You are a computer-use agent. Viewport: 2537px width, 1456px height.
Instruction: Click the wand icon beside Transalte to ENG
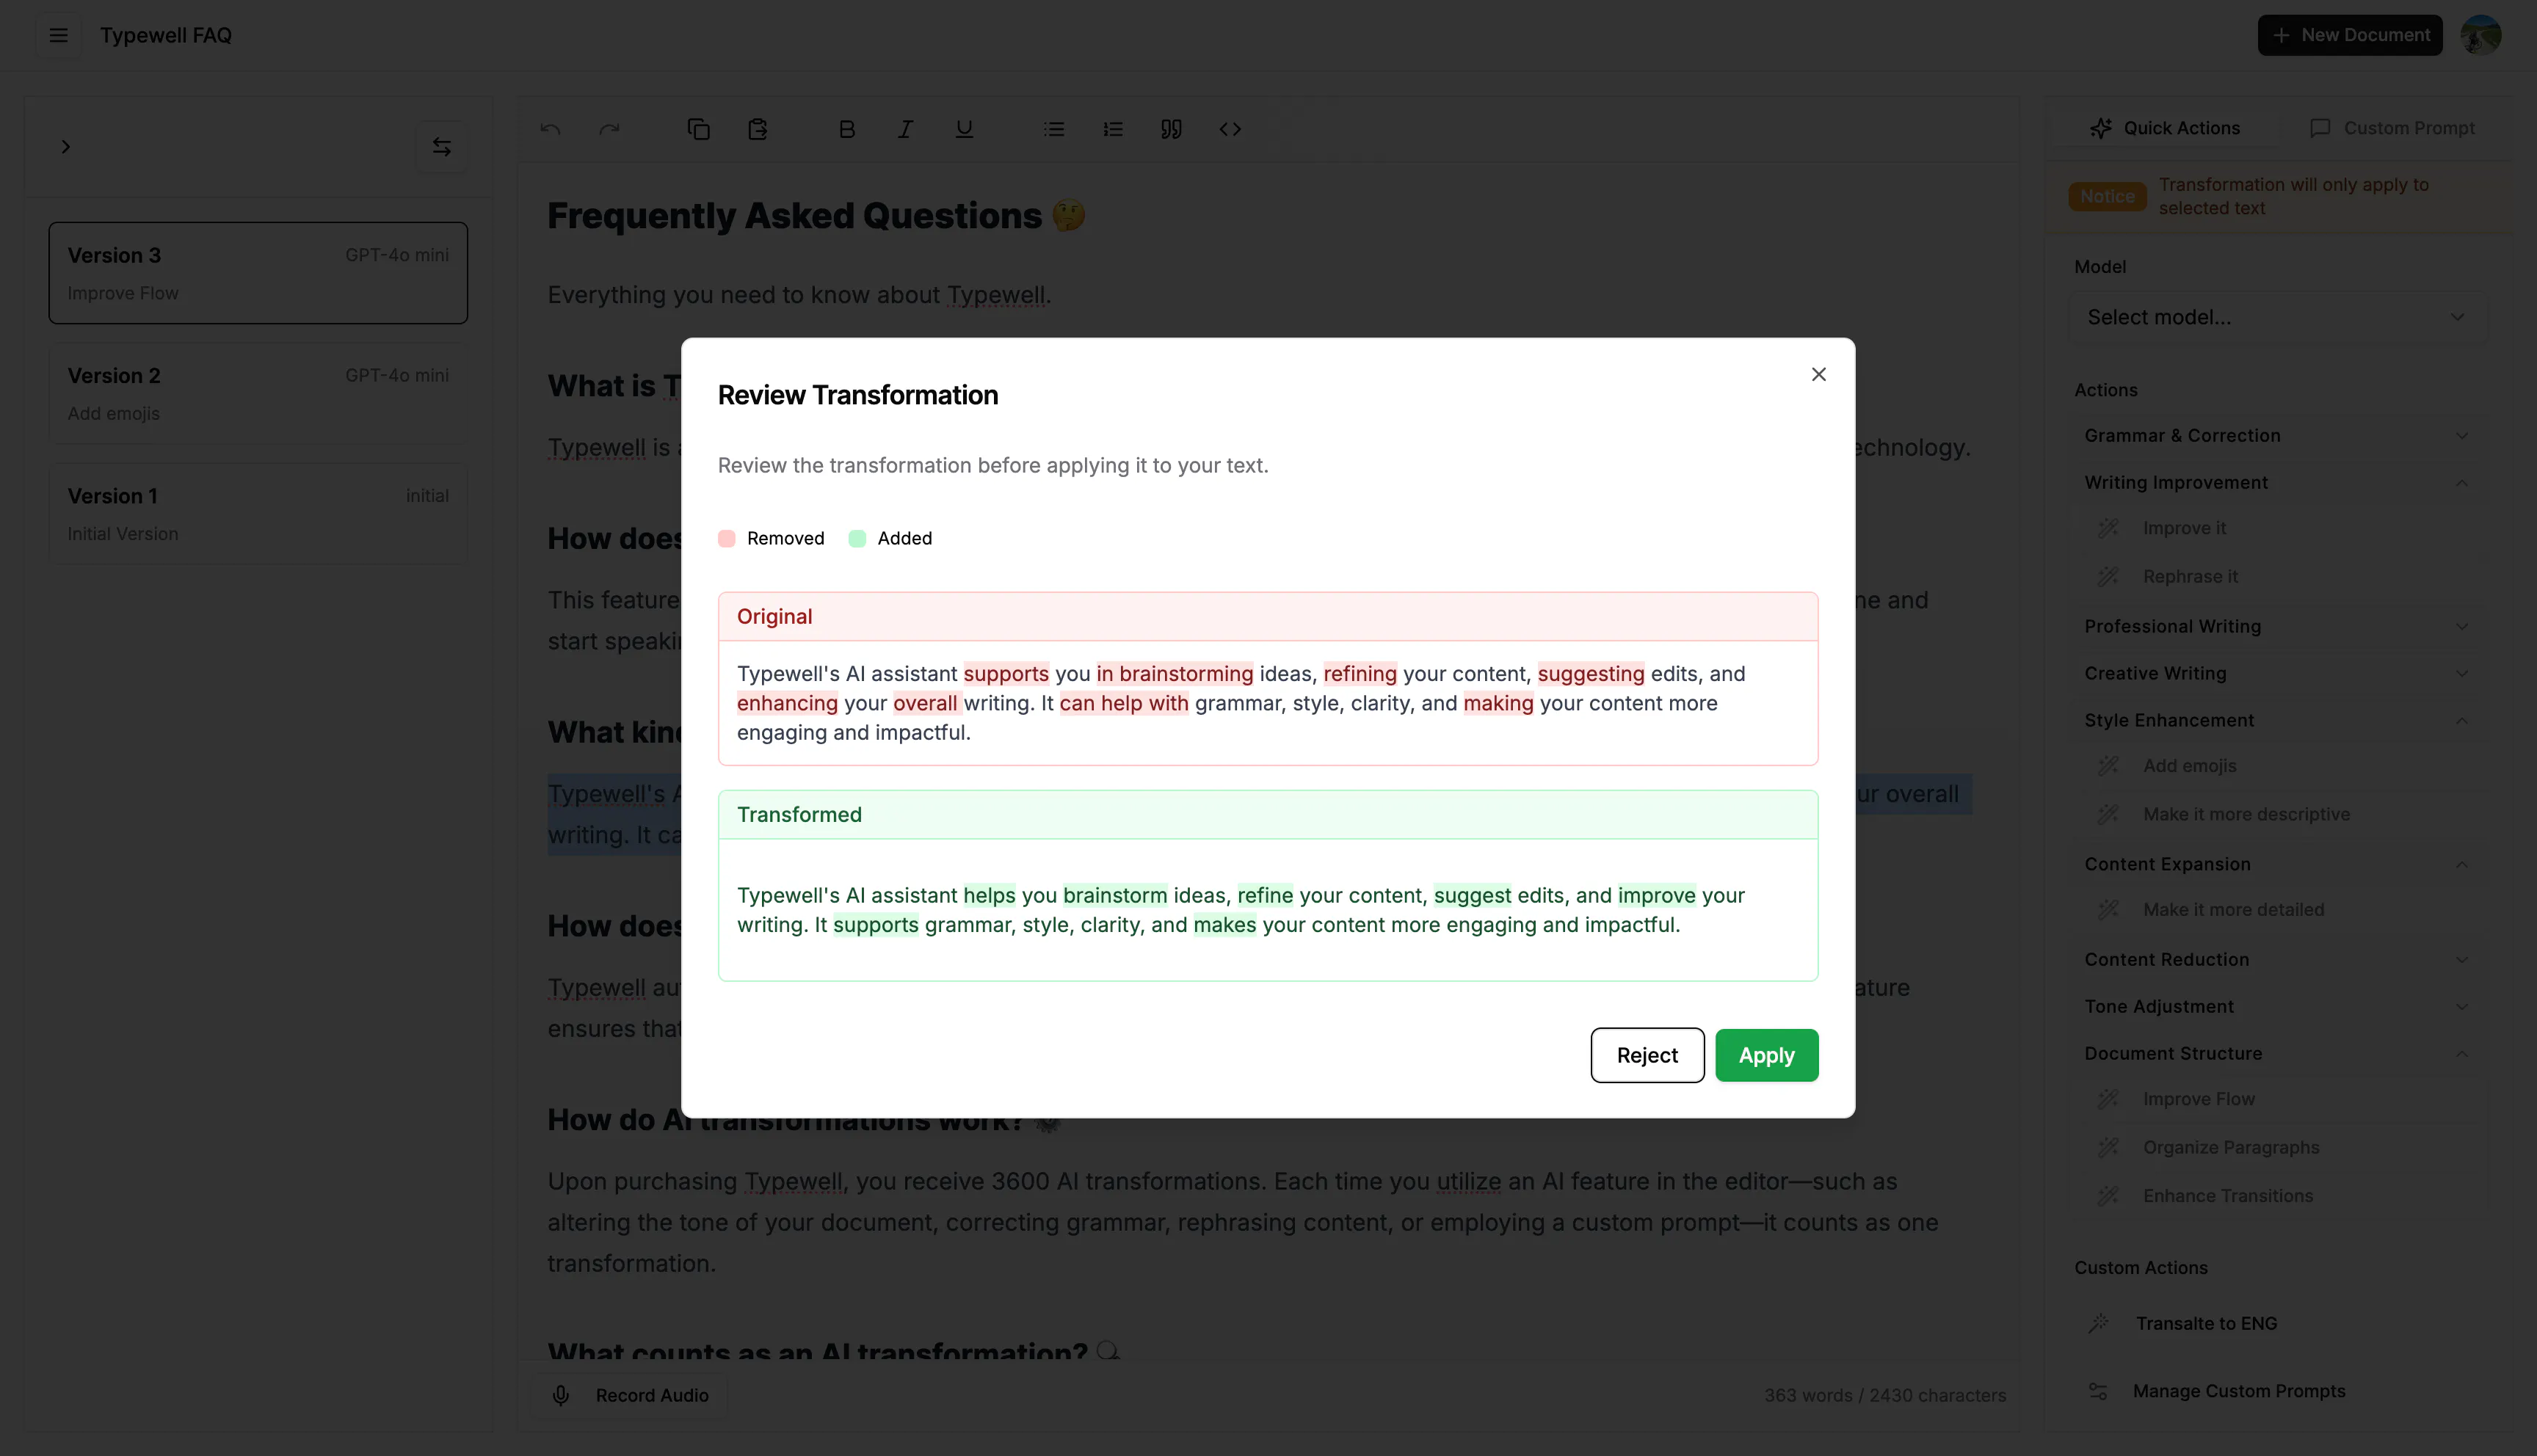[2098, 1323]
